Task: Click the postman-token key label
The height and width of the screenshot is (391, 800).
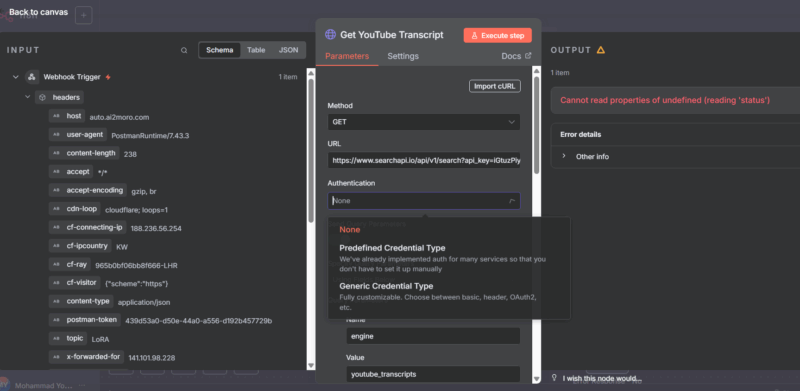Action: [92, 320]
